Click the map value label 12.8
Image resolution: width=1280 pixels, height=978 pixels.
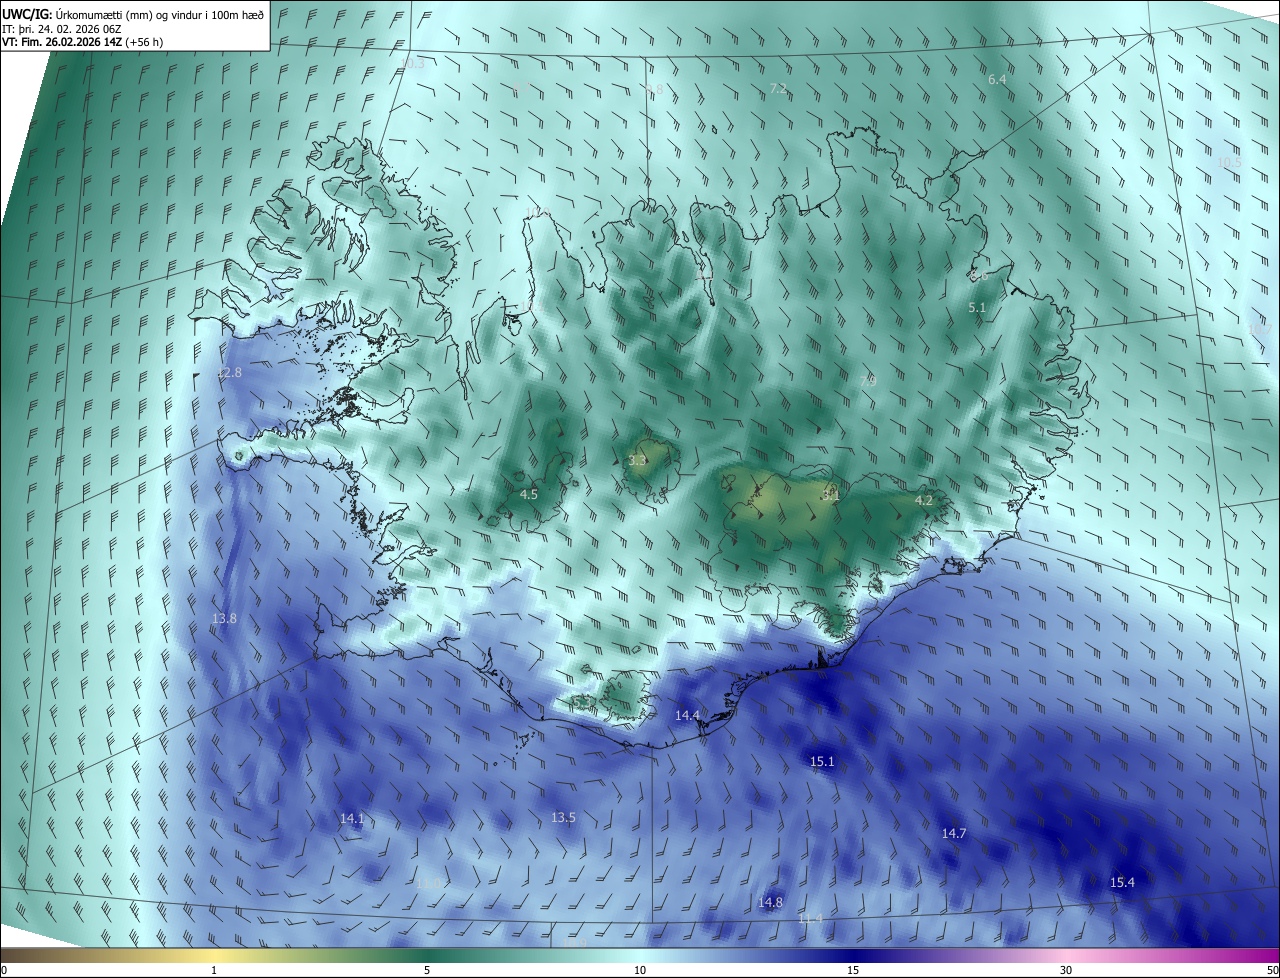(x=229, y=373)
